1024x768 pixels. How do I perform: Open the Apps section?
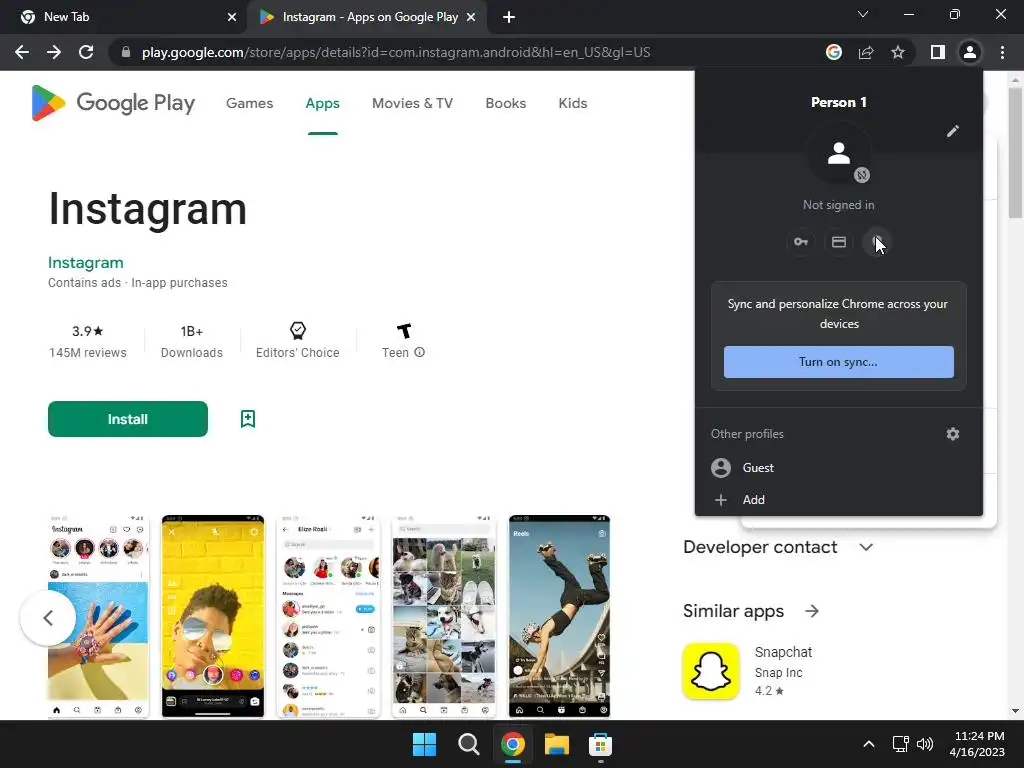click(x=323, y=103)
